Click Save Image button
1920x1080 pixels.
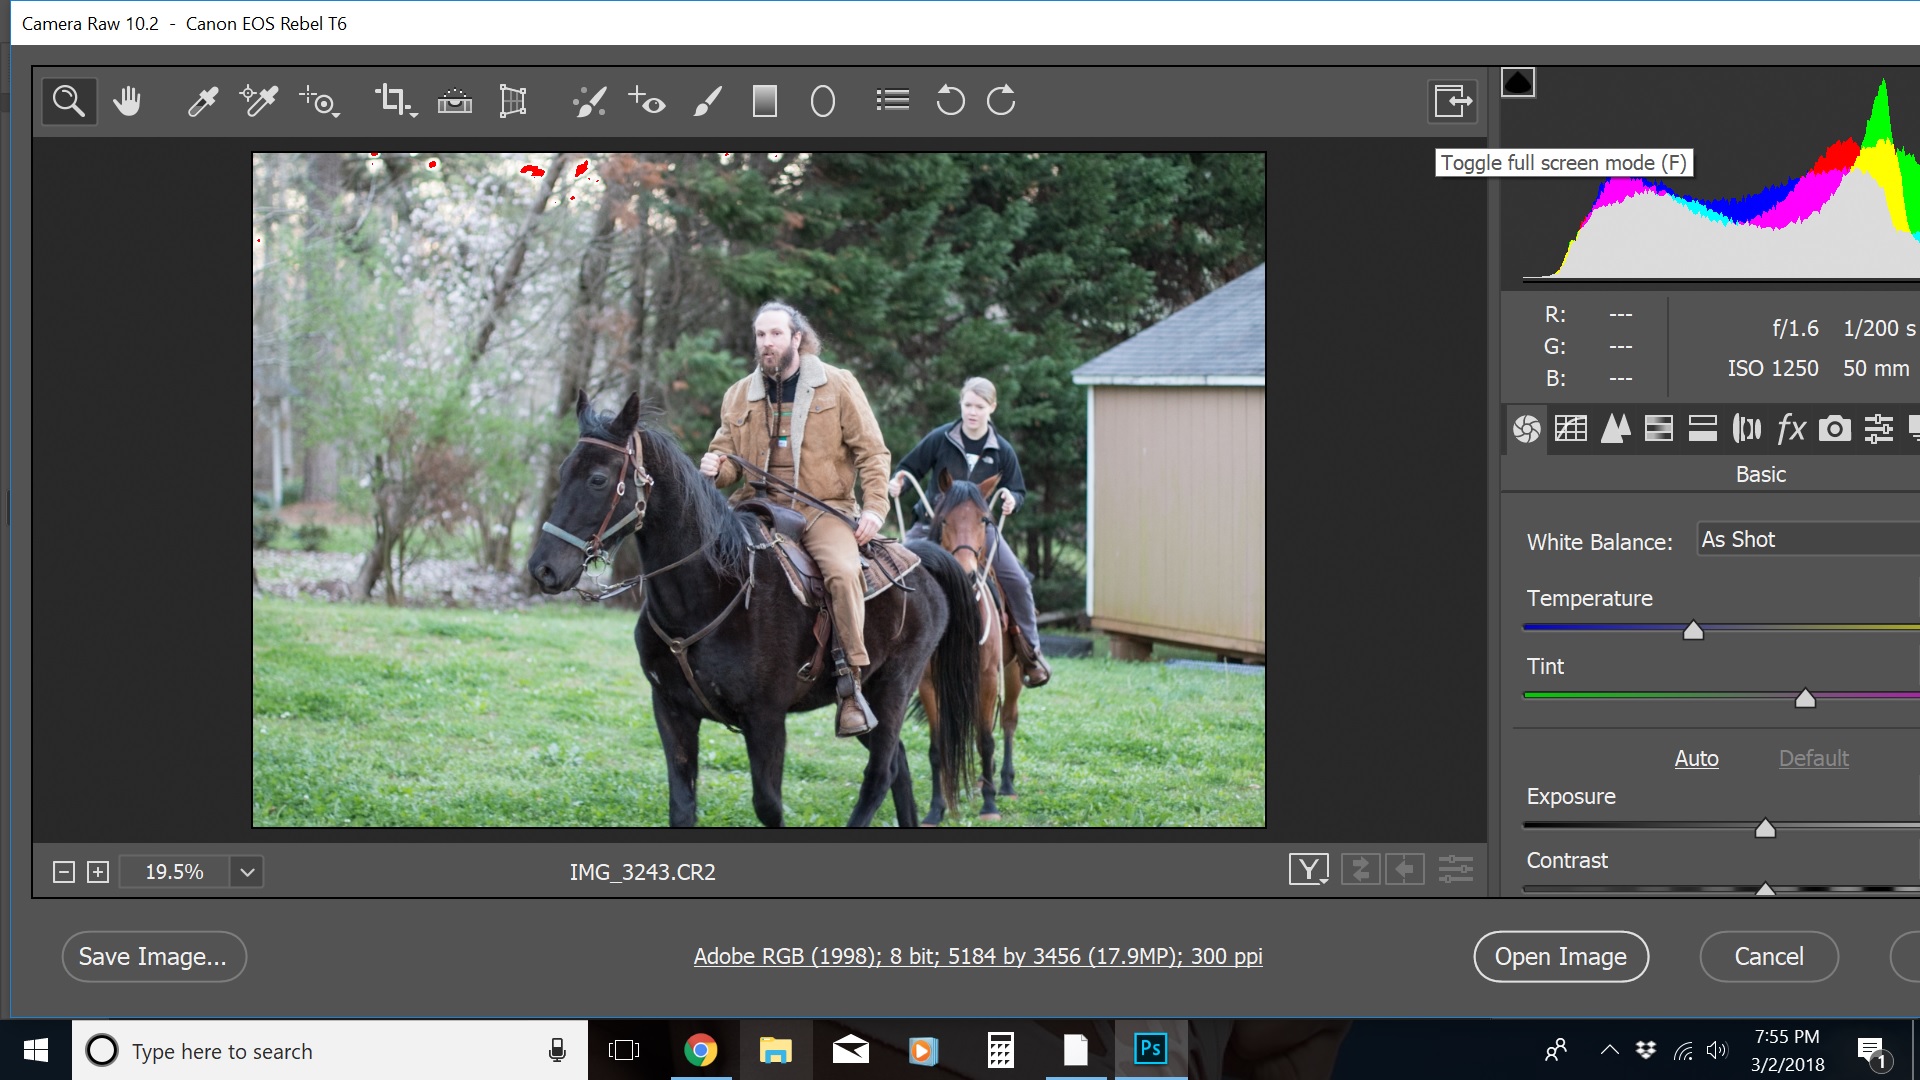click(152, 956)
